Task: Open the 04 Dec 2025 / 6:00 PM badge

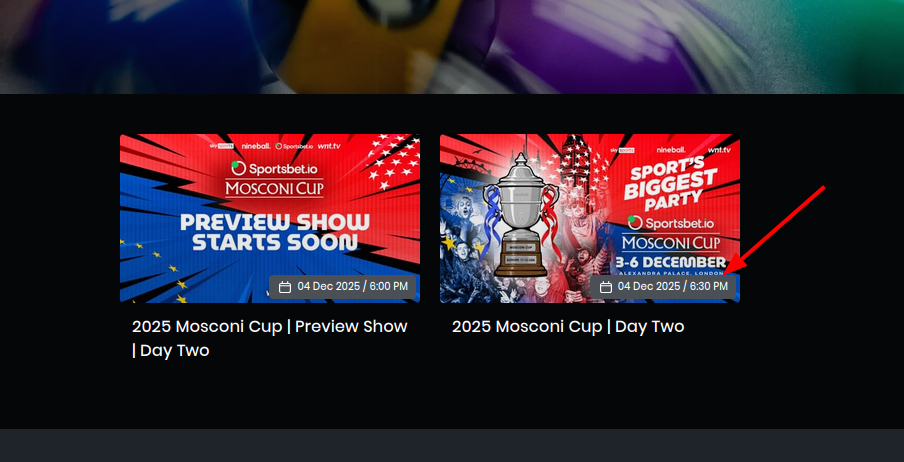Action: tap(342, 287)
